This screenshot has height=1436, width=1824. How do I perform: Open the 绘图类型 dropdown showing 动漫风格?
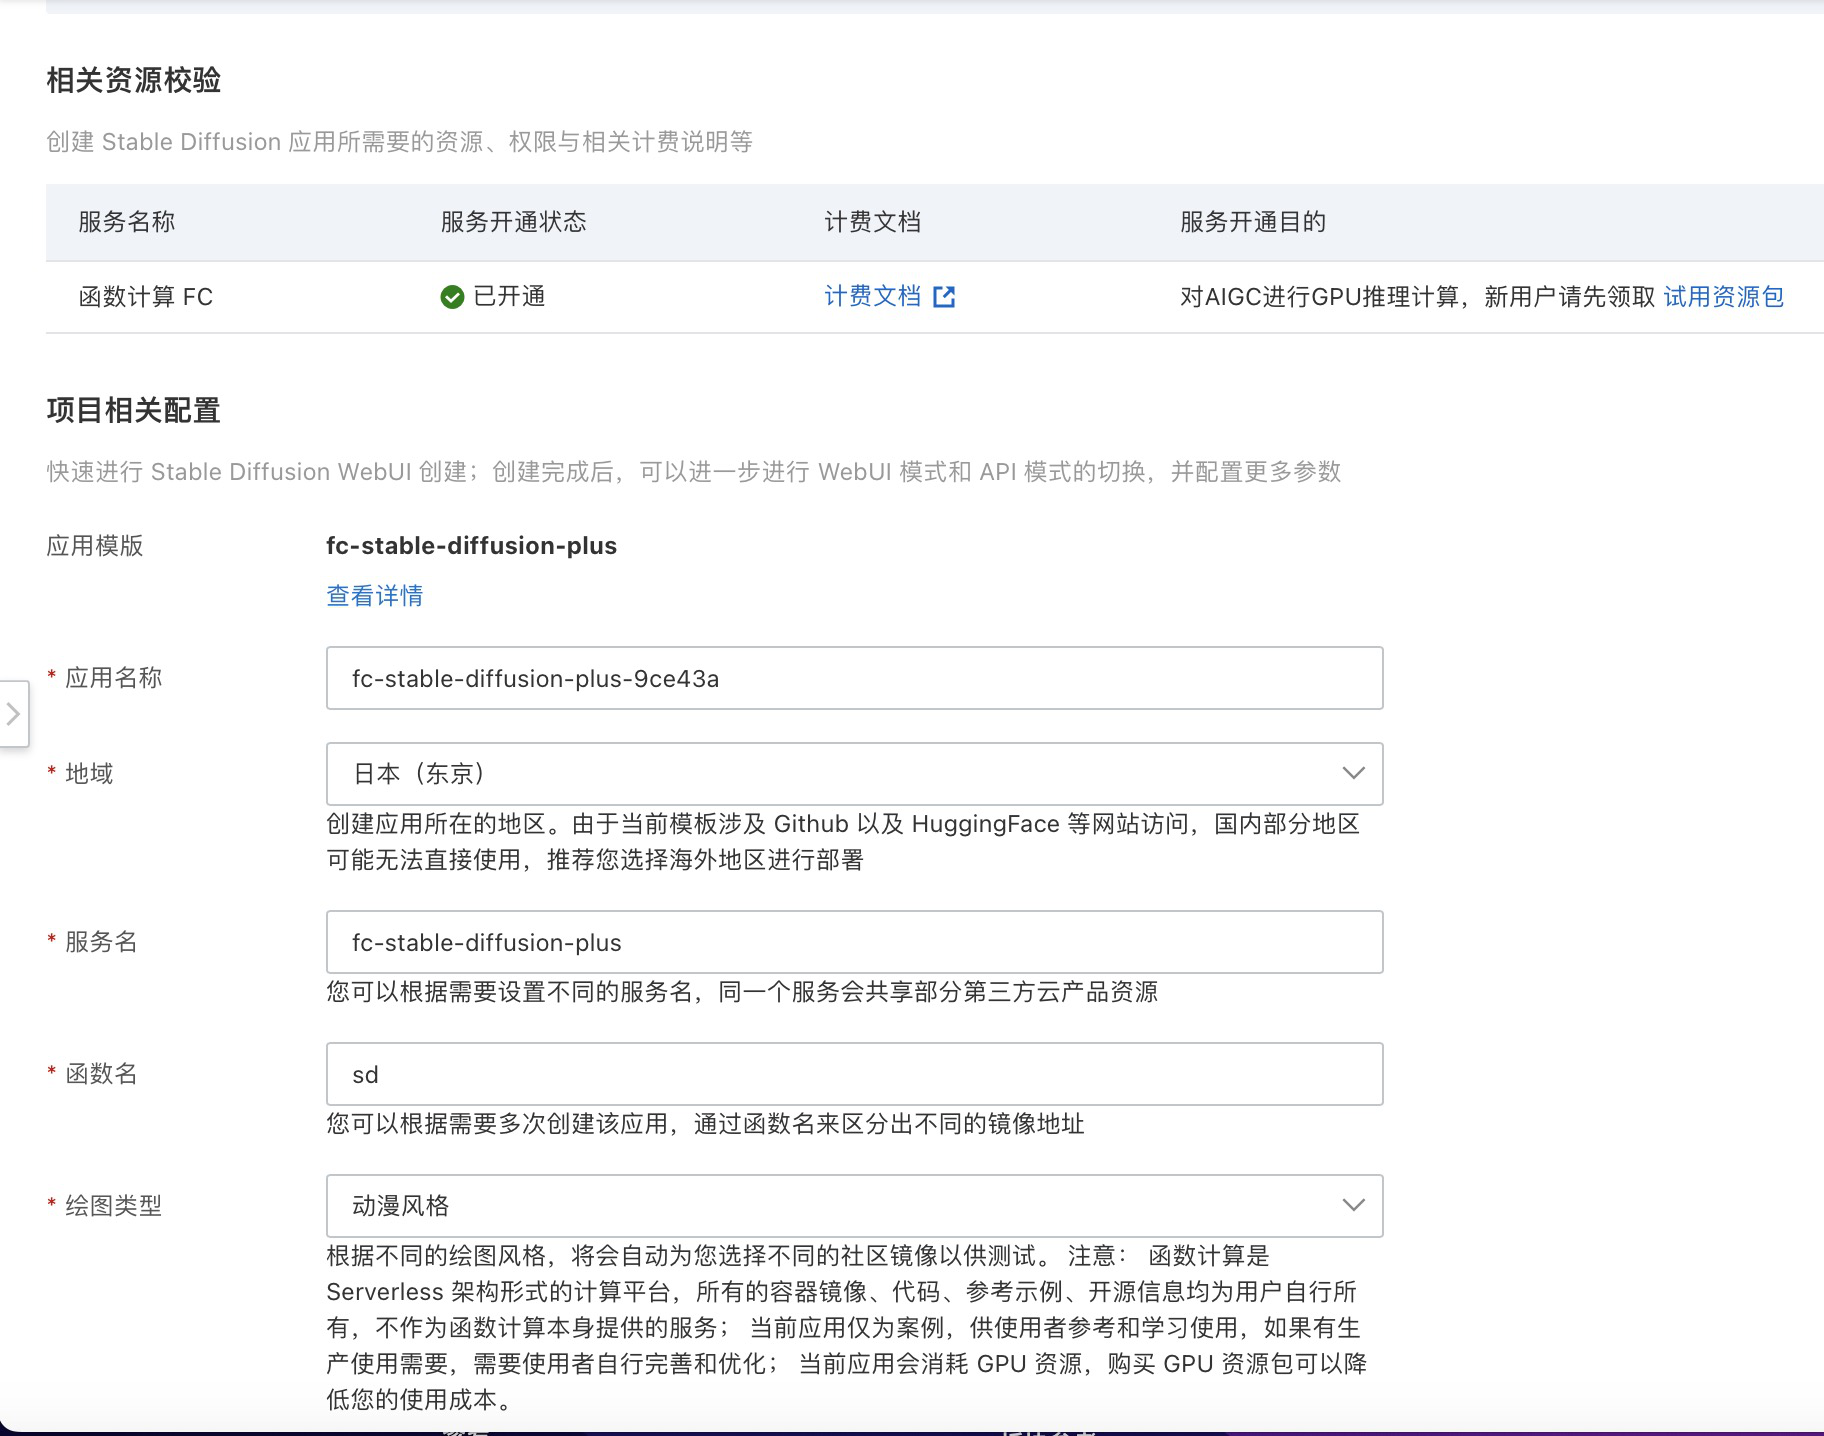[855, 1206]
